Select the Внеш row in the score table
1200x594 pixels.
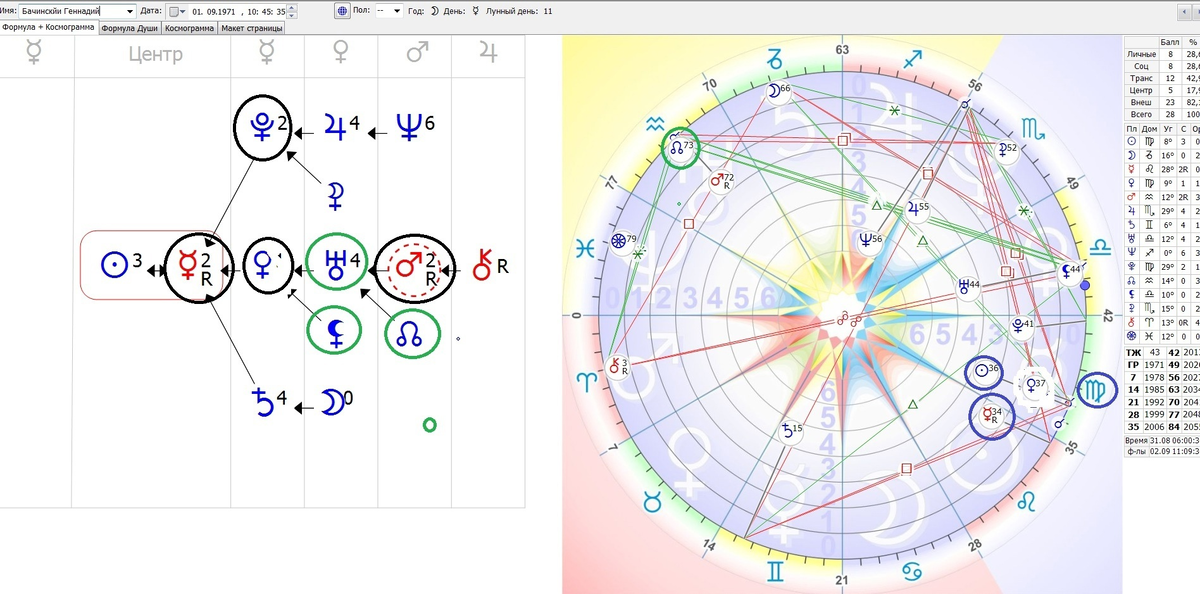pos(1162,102)
